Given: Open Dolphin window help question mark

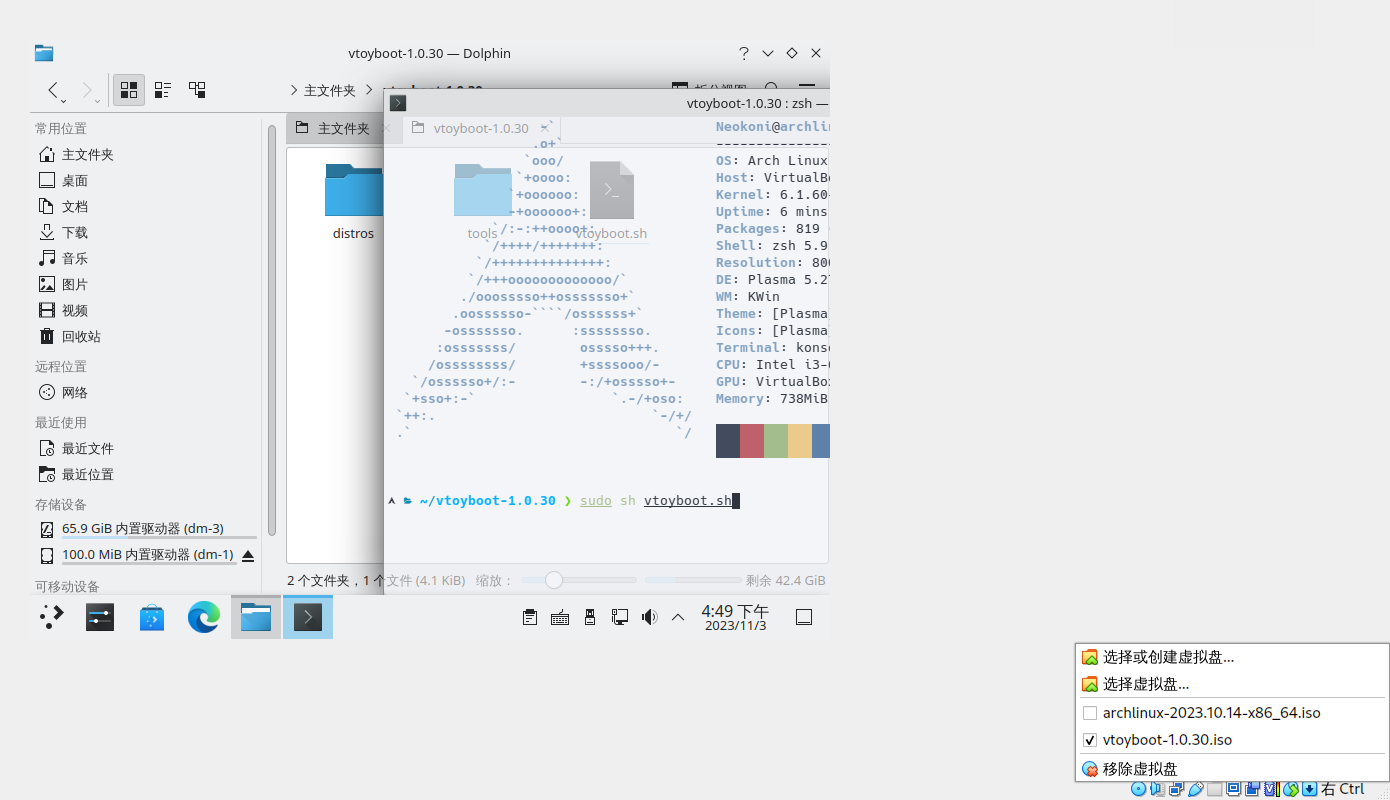Looking at the screenshot, I should (x=744, y=53).
